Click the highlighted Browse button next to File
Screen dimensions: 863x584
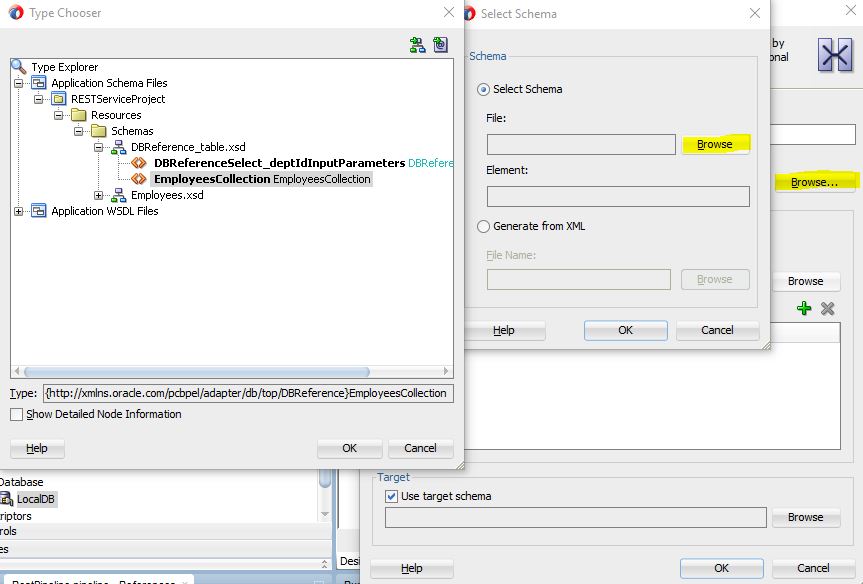[x=715, y=144]
